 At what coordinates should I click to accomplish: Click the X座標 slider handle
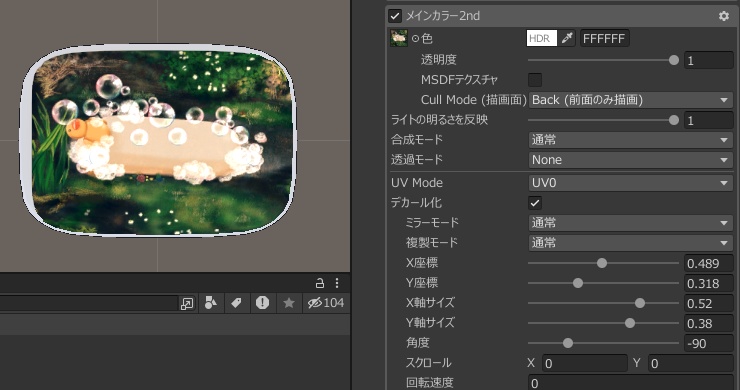602,263
